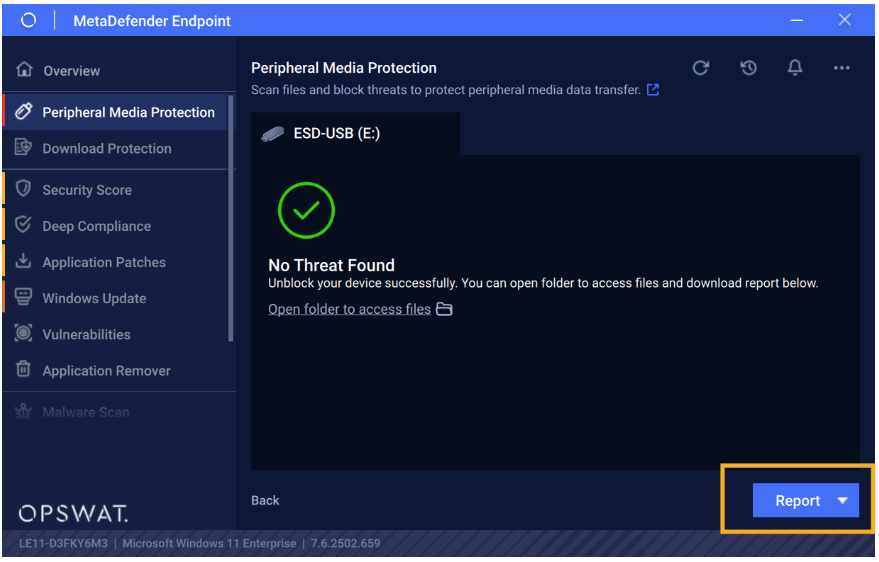This screenshot has width=879, height=562.
Task: Open Security Score page
Action: (x=115, y=190)
